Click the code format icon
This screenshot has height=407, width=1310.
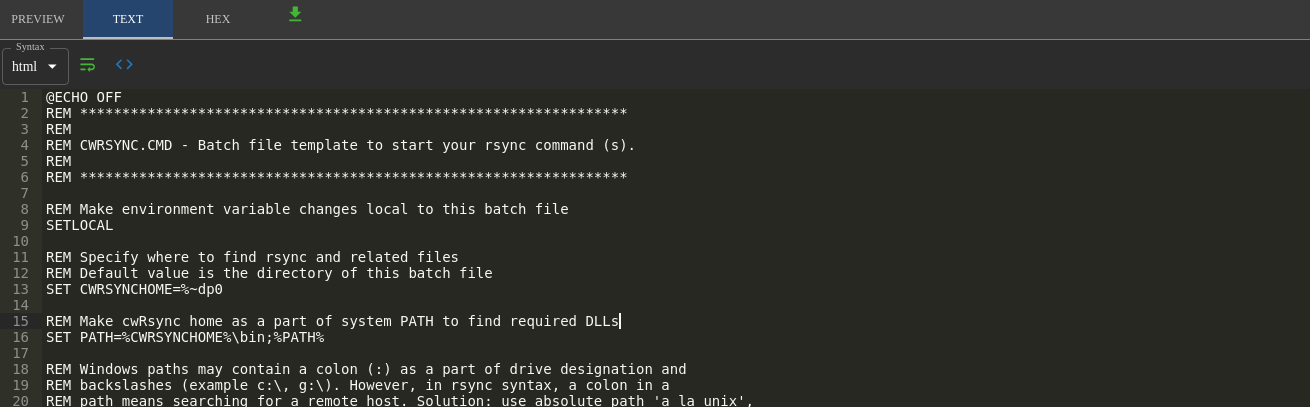124,65
